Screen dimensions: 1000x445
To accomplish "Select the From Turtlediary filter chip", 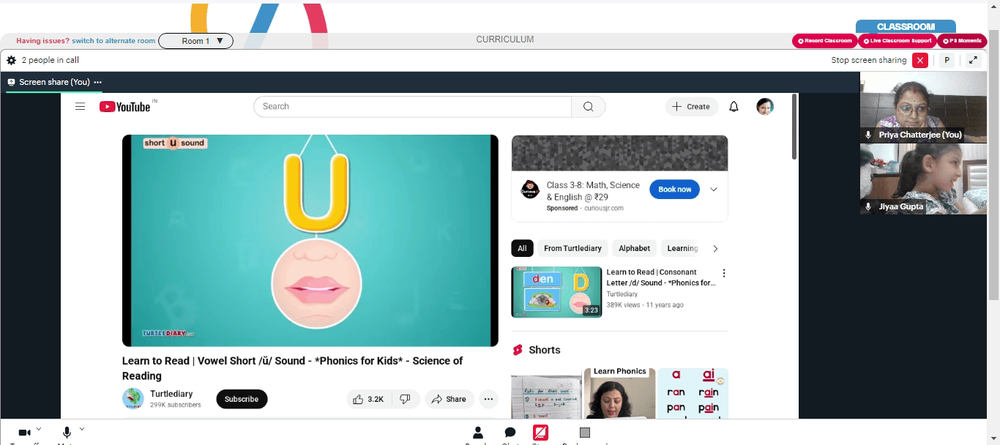I will point(572,249).
